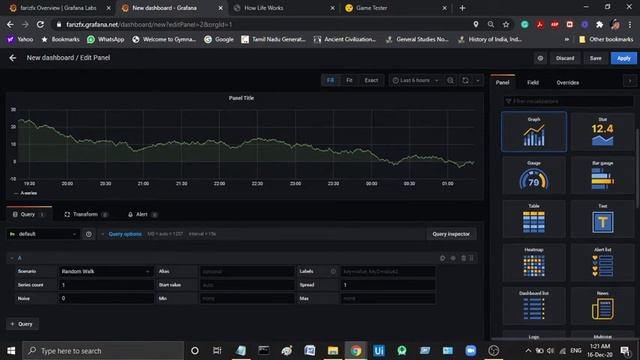Open UiPath from the taskbar
The width and height of the screenshot is (640, 360).
379,350
